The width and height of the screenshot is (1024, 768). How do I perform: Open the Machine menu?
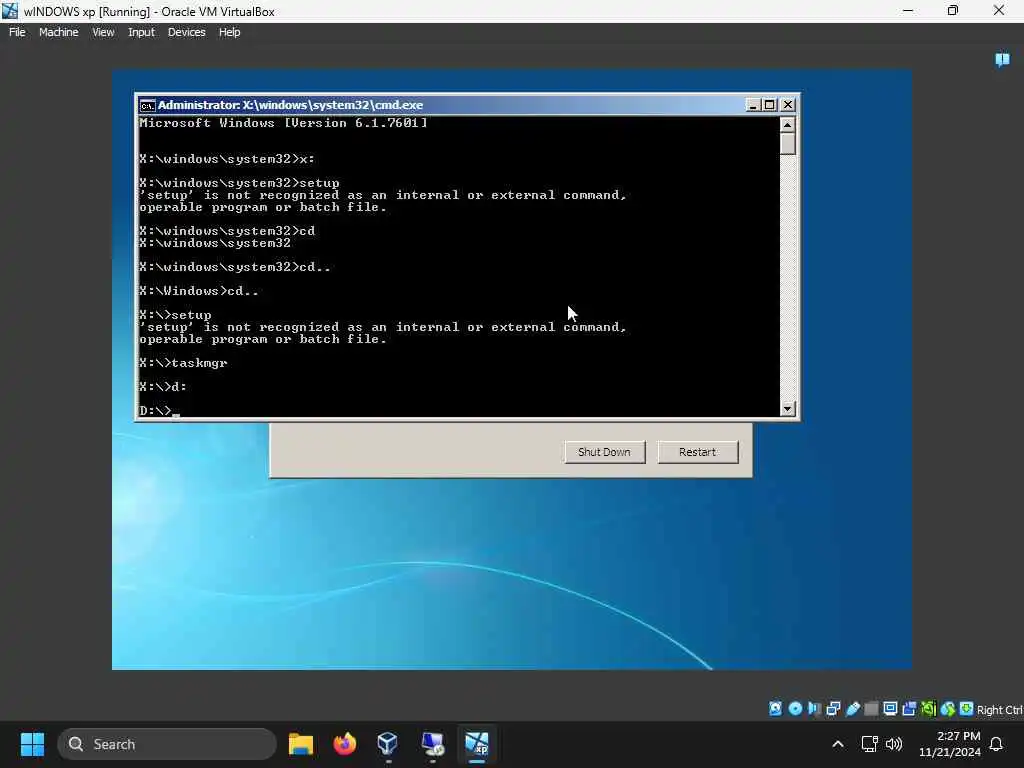click(58, 32)
